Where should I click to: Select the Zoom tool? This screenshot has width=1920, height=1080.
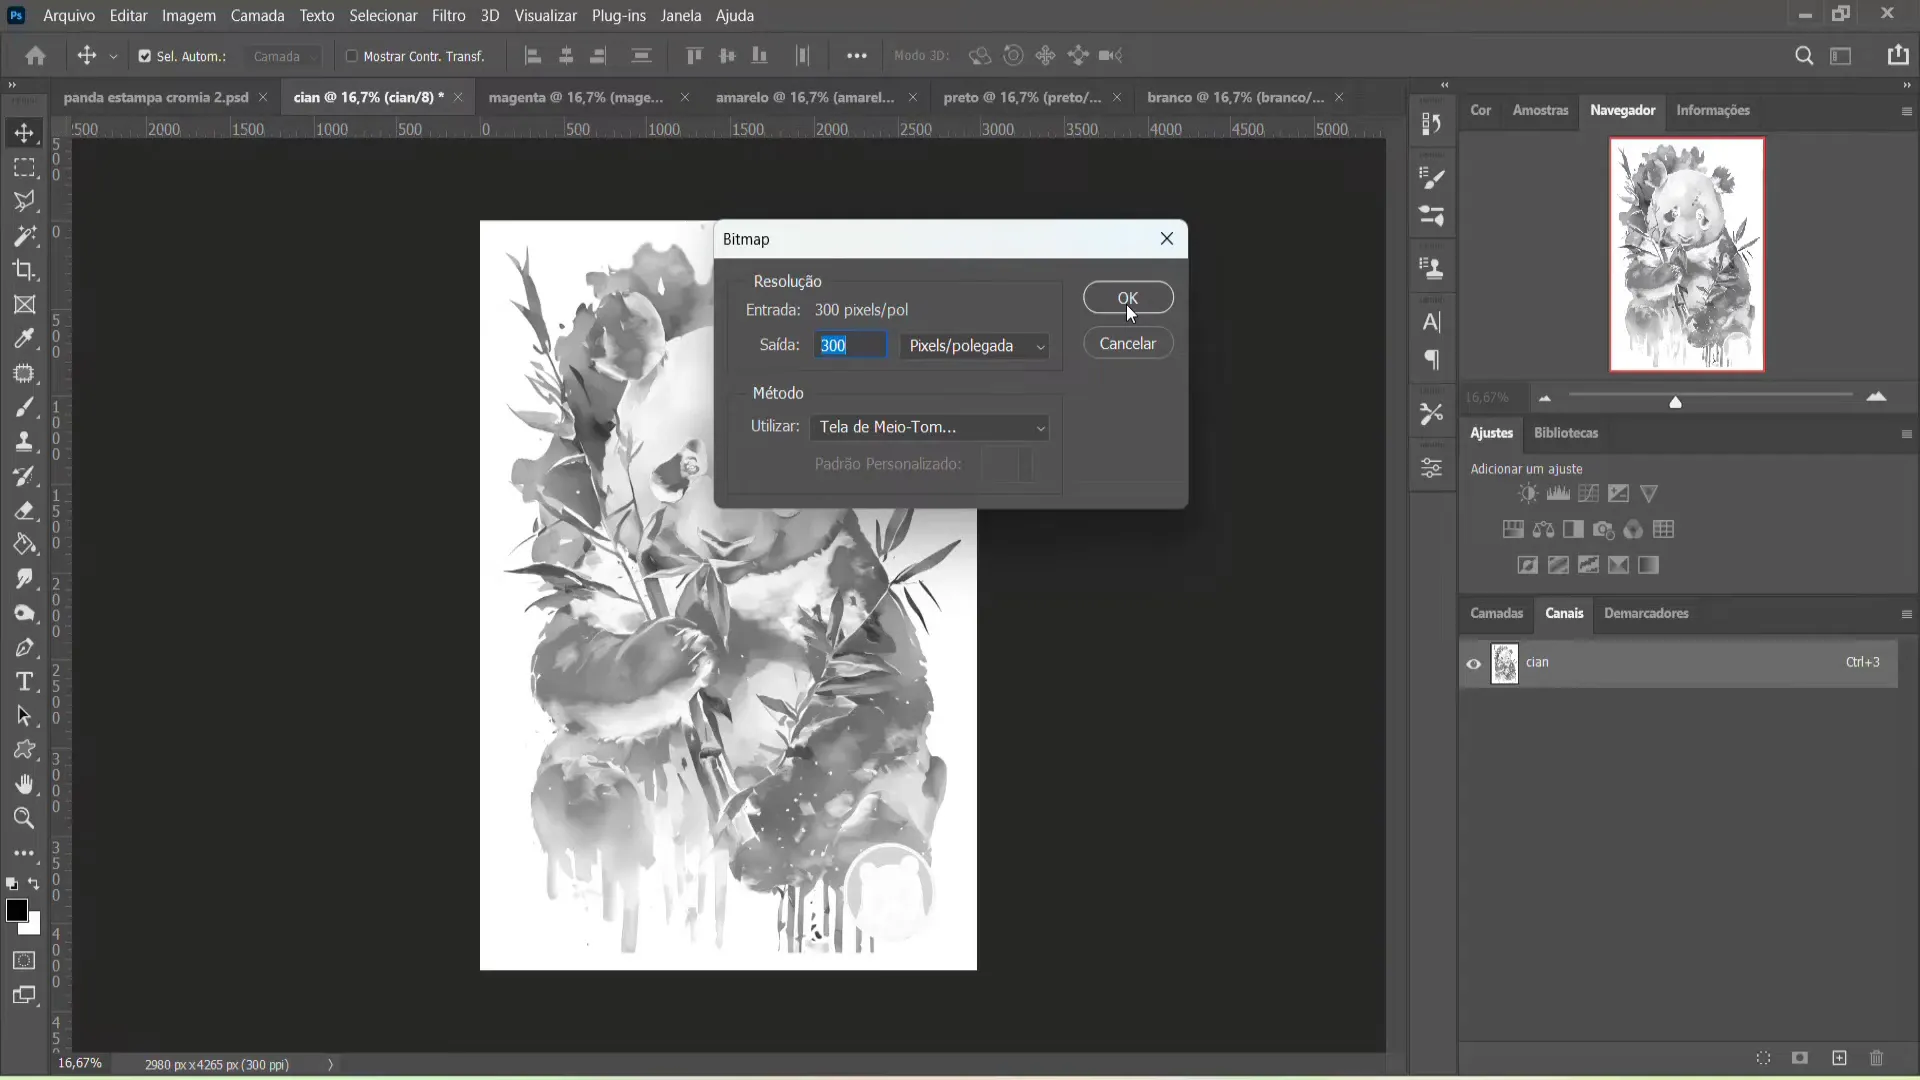[x=24, y=819]
